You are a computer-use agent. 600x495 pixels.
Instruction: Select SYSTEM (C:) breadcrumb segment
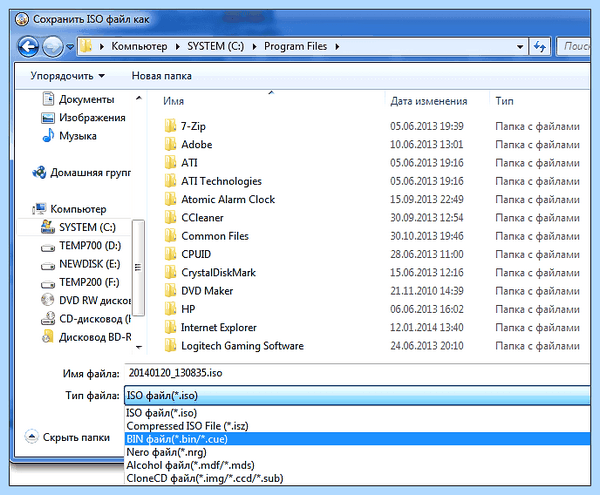(x=215, y=46)
